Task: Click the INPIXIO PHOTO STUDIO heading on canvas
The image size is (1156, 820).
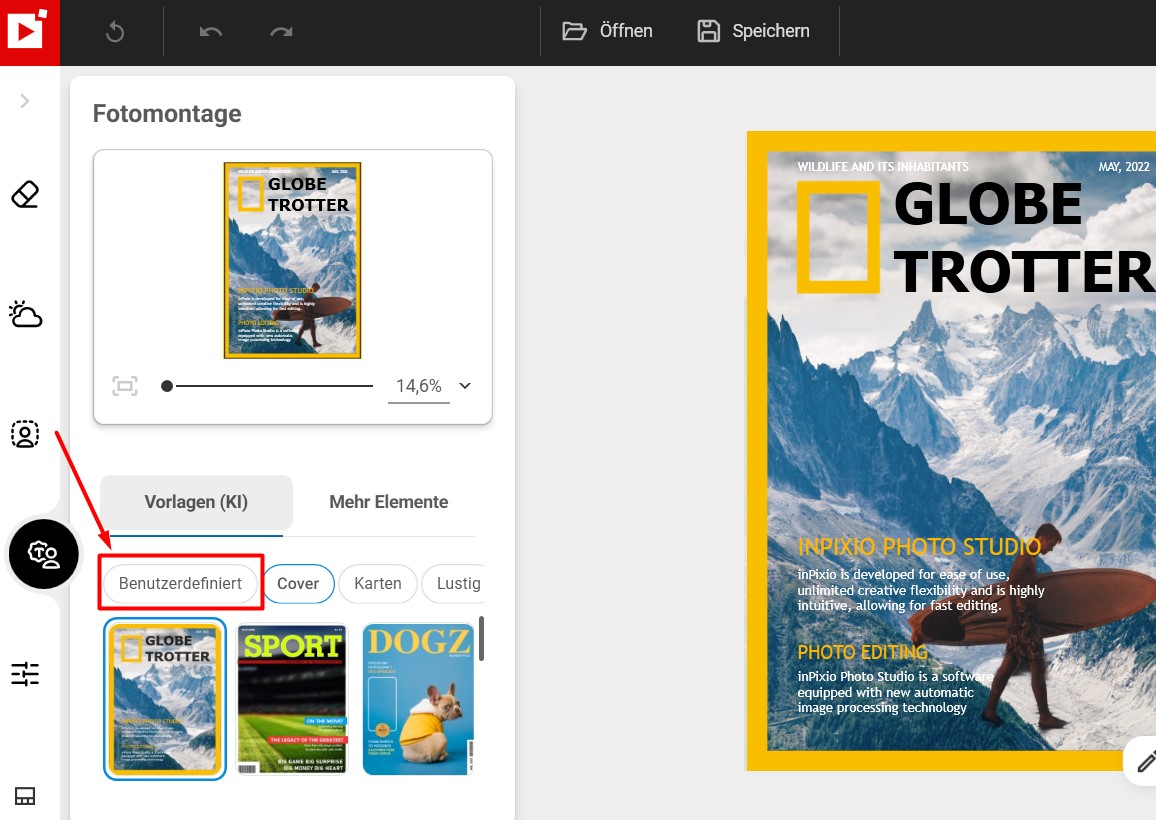Action: [x=919, y=546]
